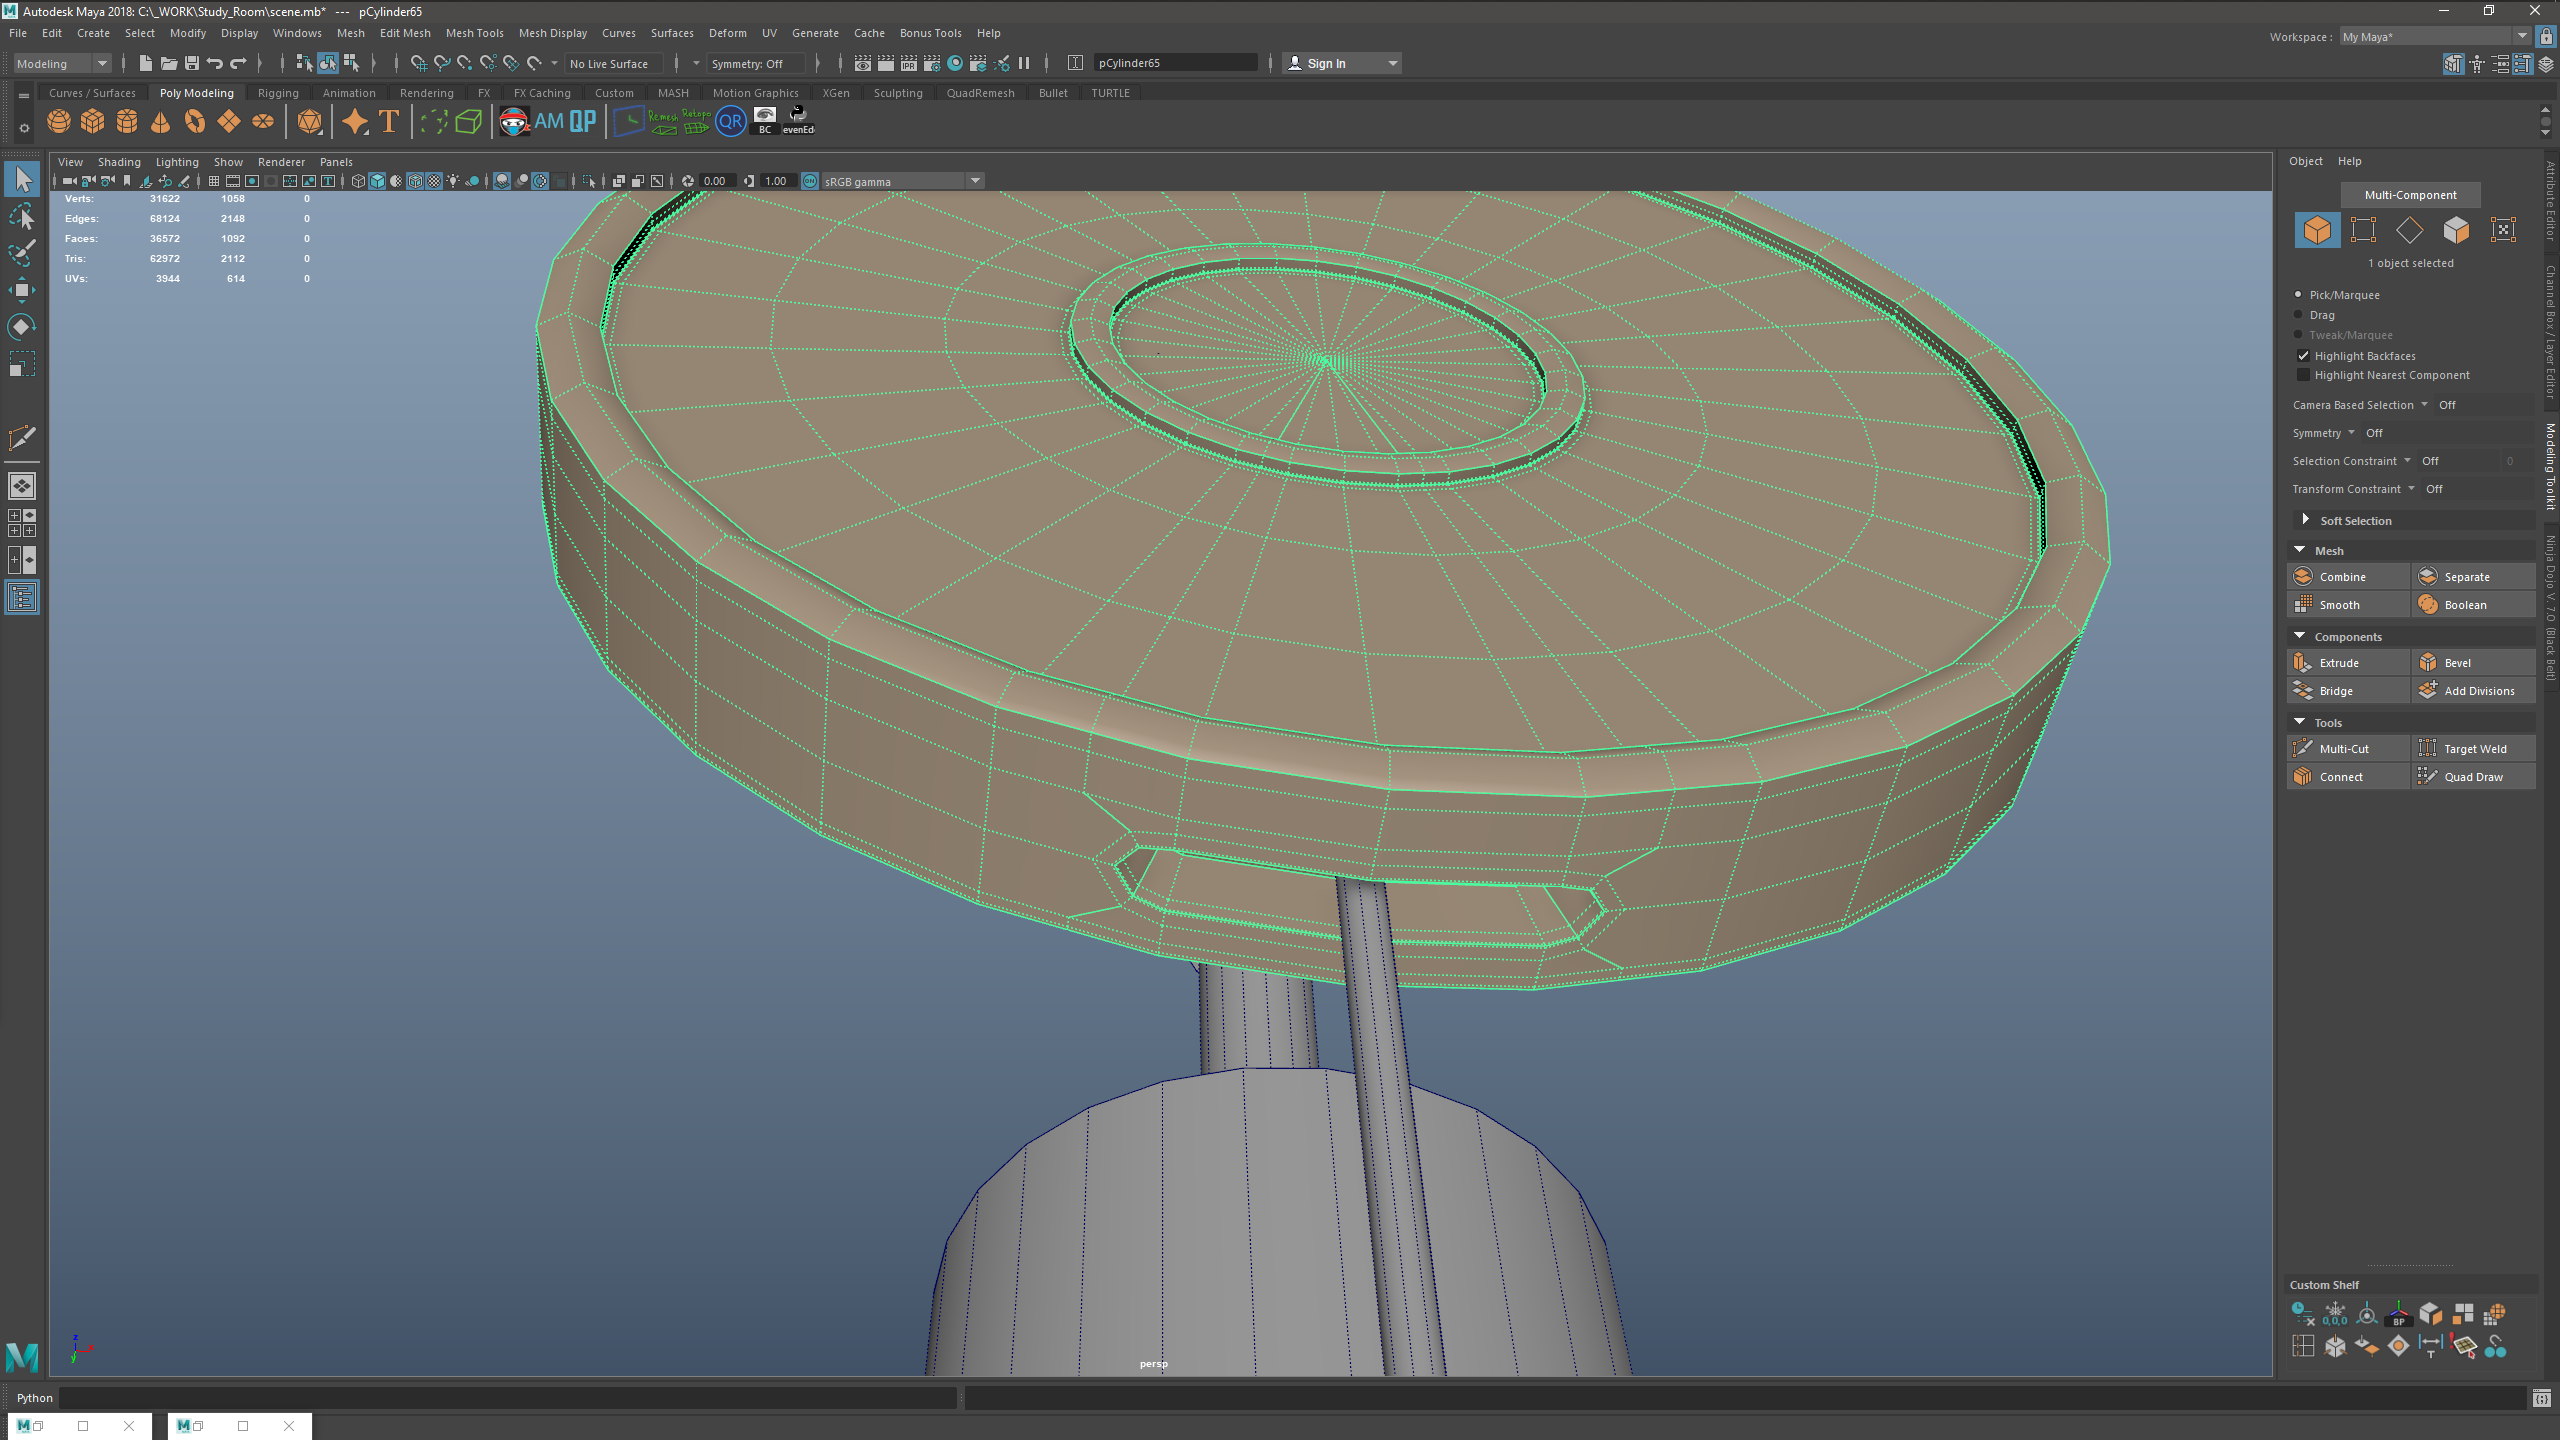
Task: Click the Separate mesh button
Action: tap(2474, 577)
